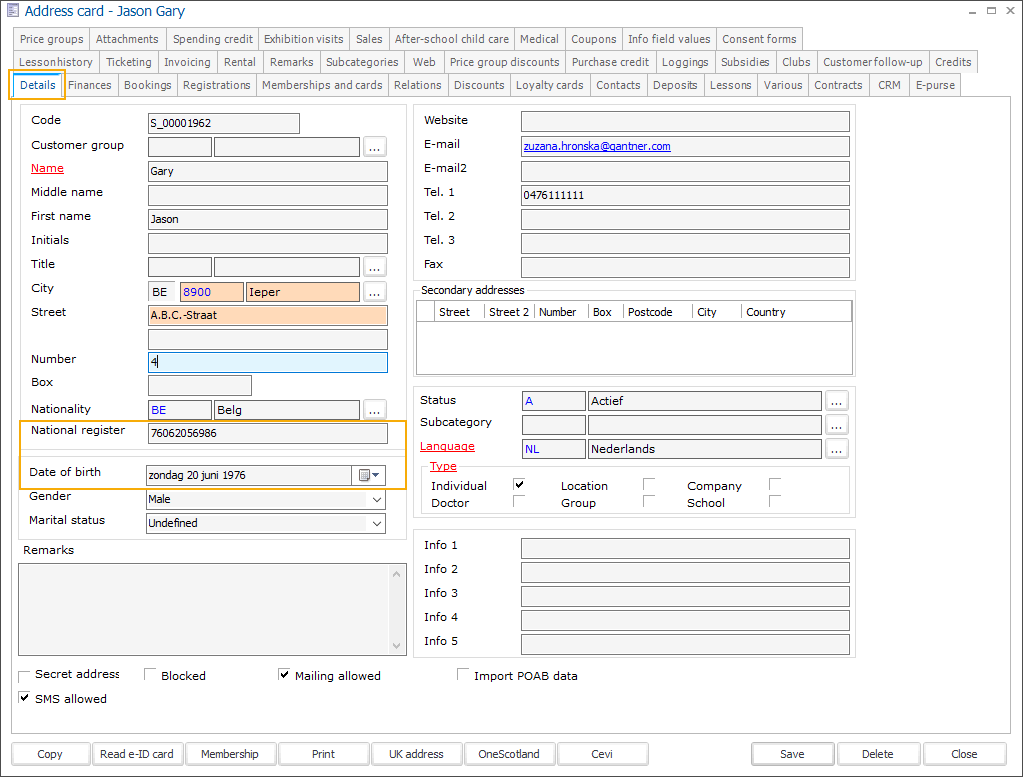
Task: Enable the Secret address checkbox
Action: pyautogui.click(x=25, y=676)
